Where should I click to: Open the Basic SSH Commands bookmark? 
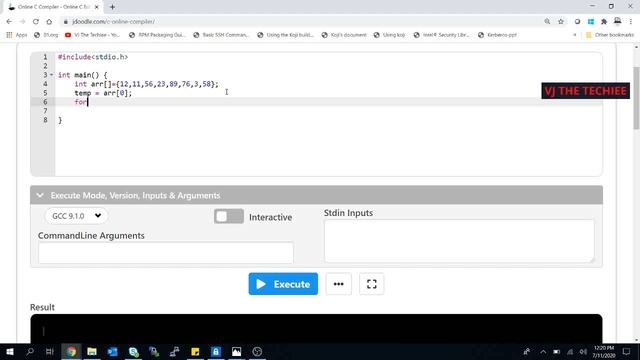click(x=221, y=35)
